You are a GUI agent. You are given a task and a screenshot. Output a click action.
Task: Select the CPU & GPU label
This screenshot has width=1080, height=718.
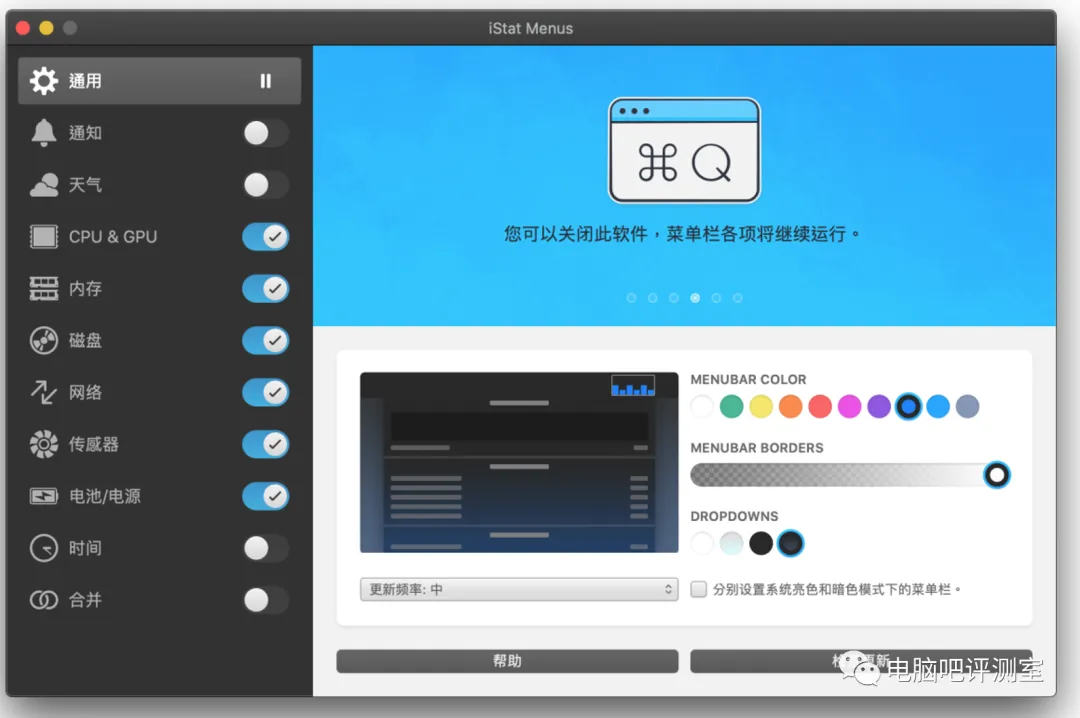pyautogui.click(x=113, y=236)
